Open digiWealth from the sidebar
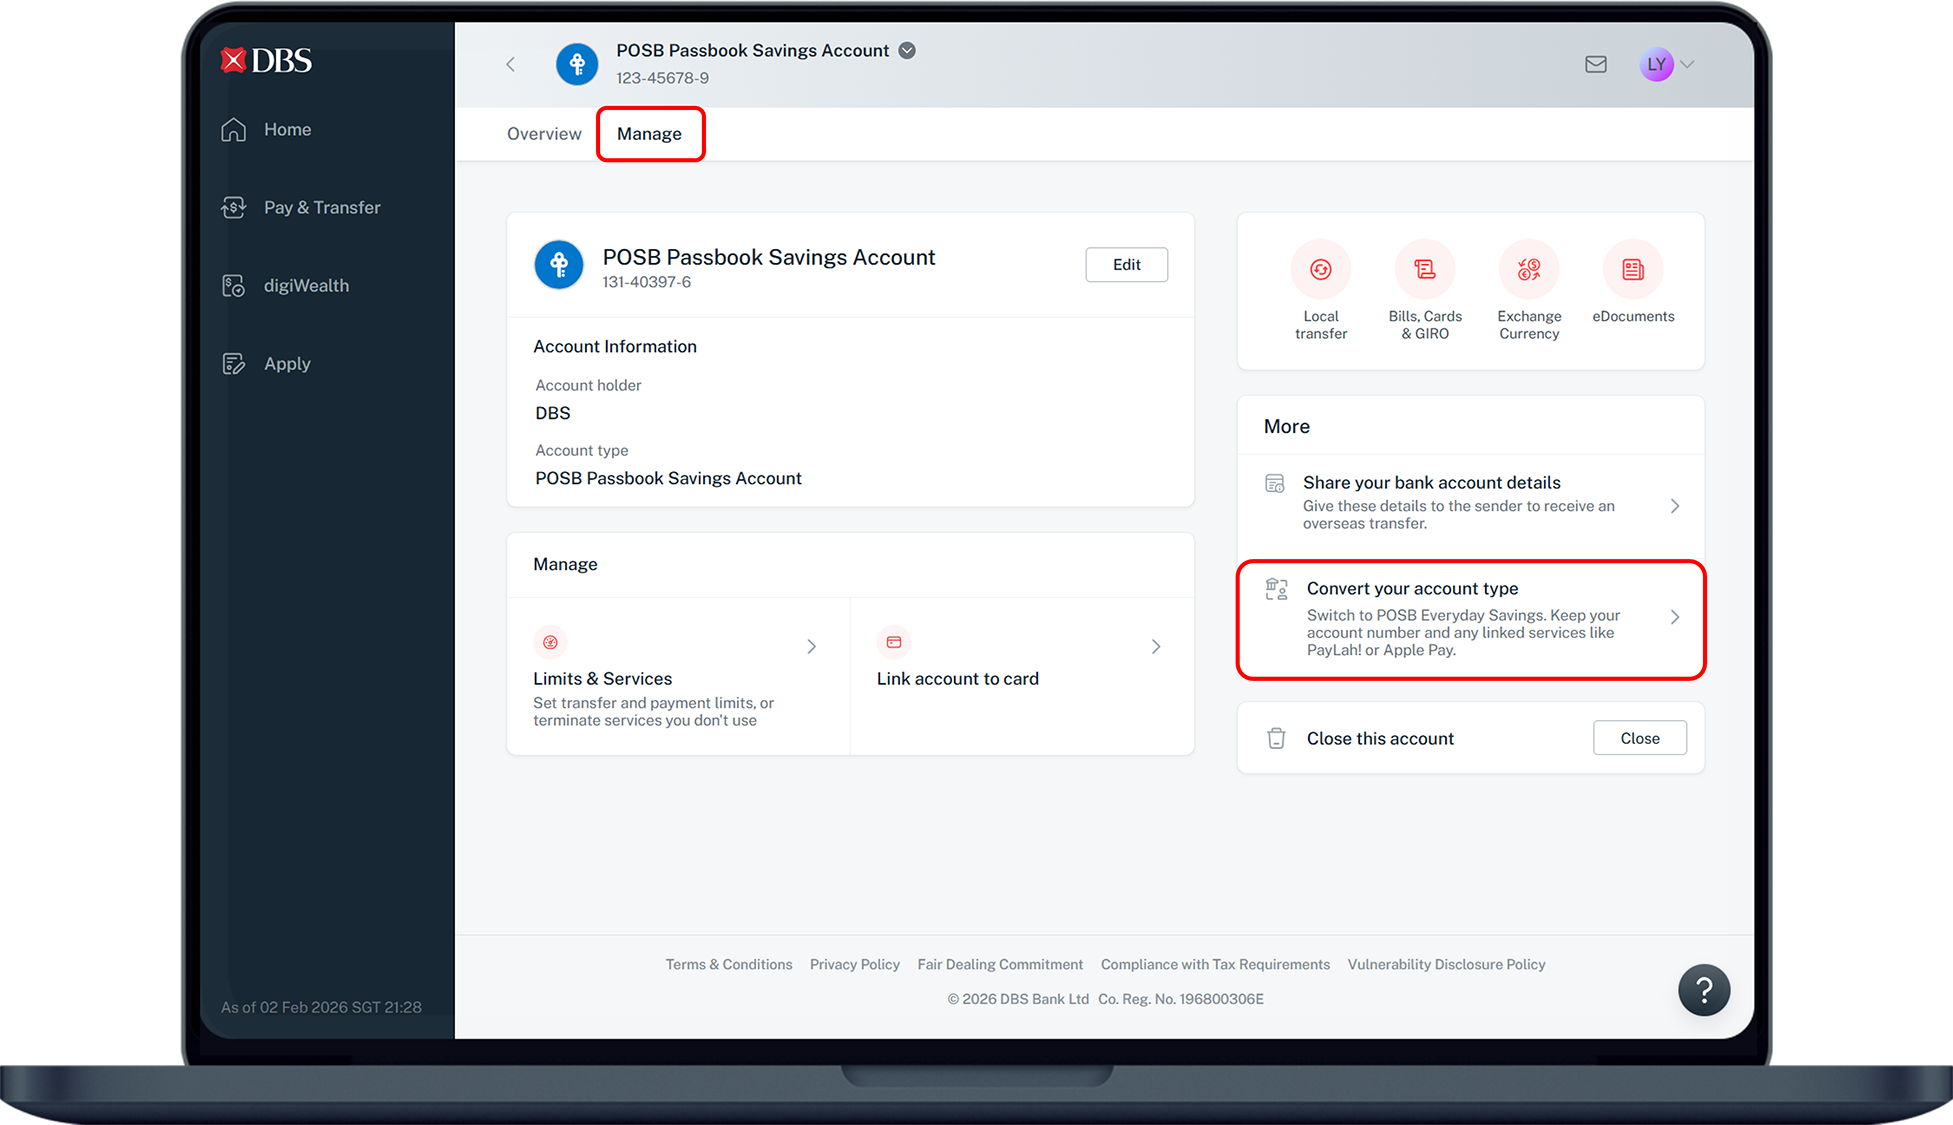Screen dimensions: 1953x1125 click(x=305, y=286)
